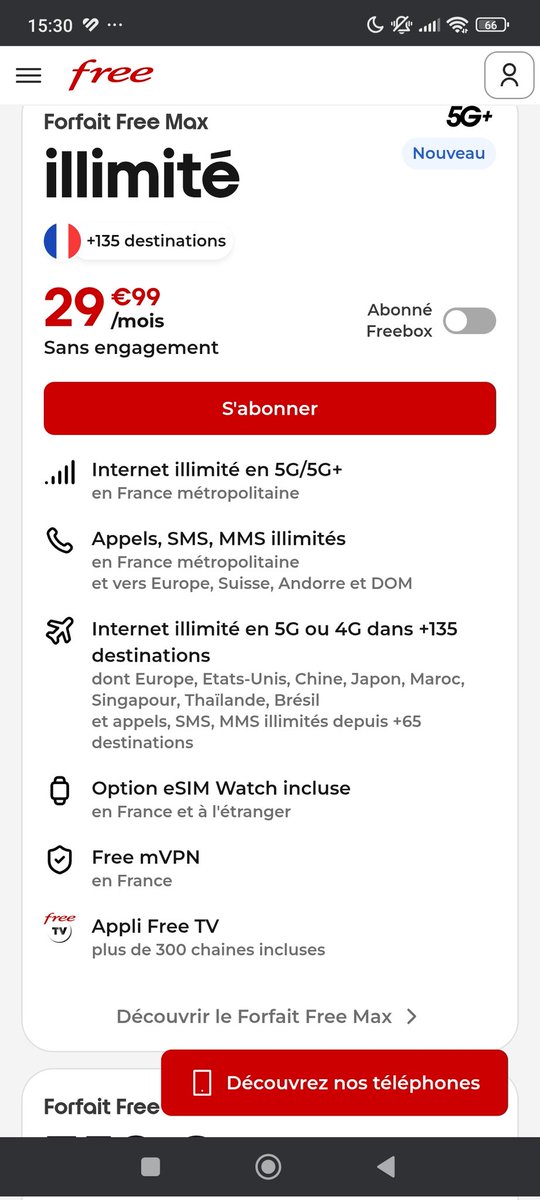The height and width of the screenshot is (1200, 540).
Task: Tap the signal bars icon
Action: point(60,473)
